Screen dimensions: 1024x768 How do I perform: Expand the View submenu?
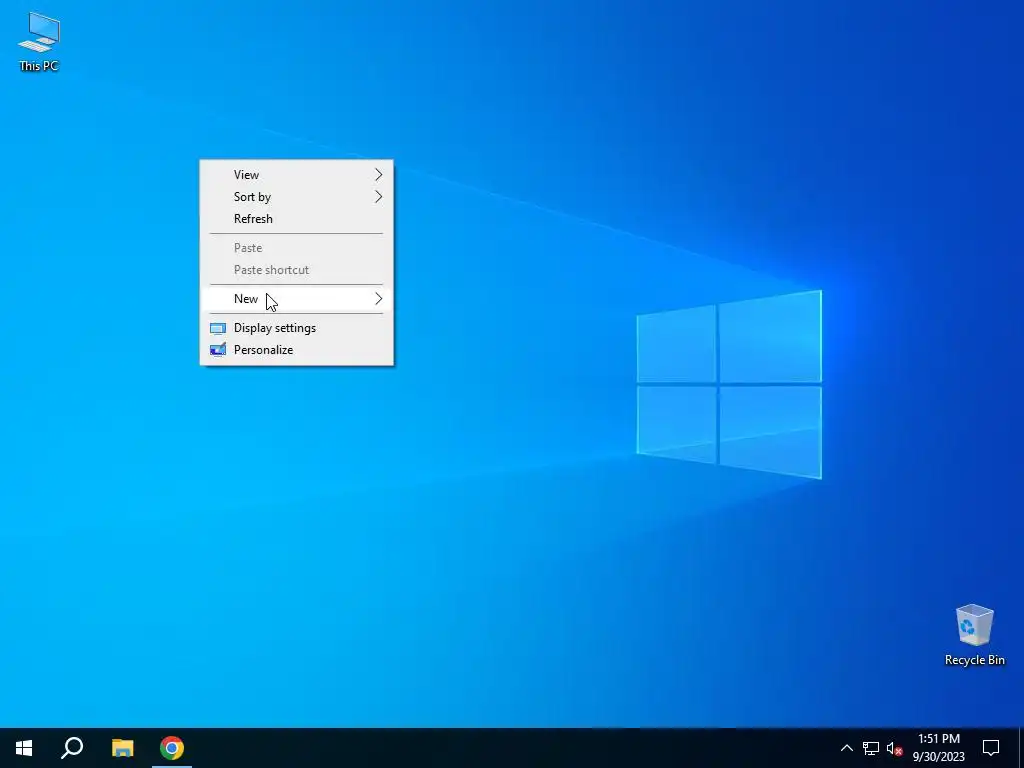click(296, 174)
